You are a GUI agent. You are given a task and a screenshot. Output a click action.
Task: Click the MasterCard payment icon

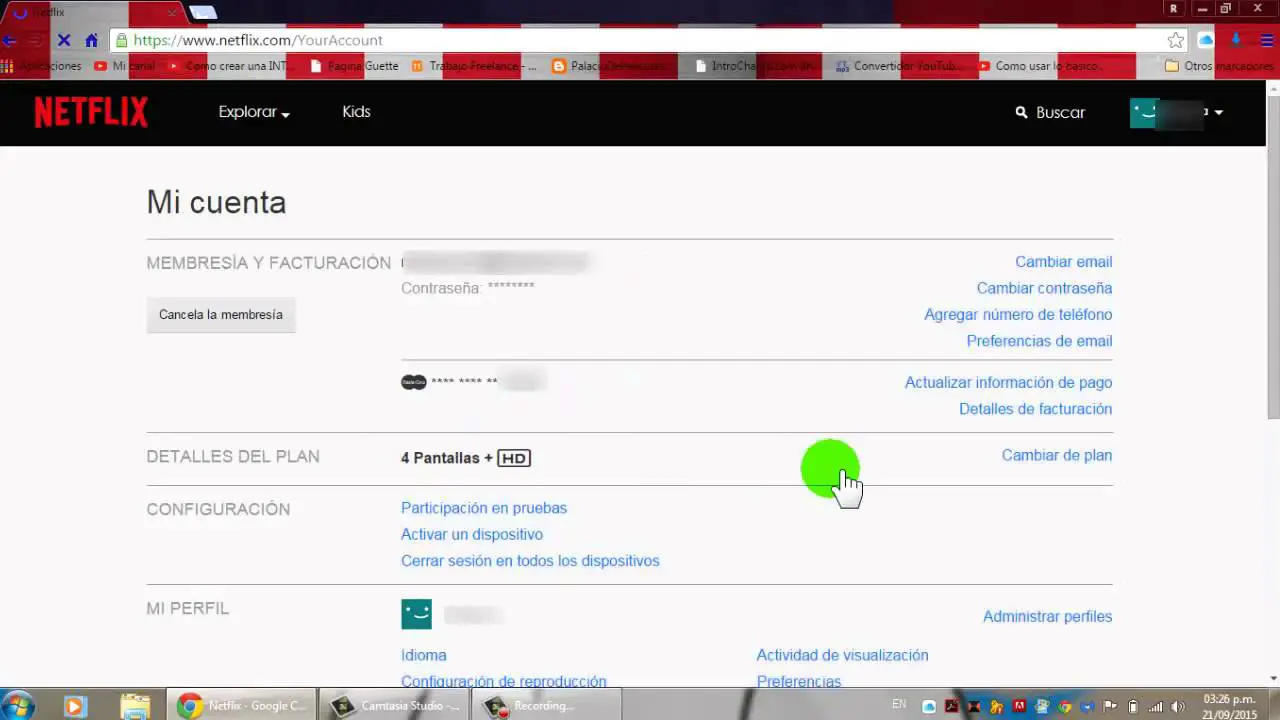[x=414, y=382]
